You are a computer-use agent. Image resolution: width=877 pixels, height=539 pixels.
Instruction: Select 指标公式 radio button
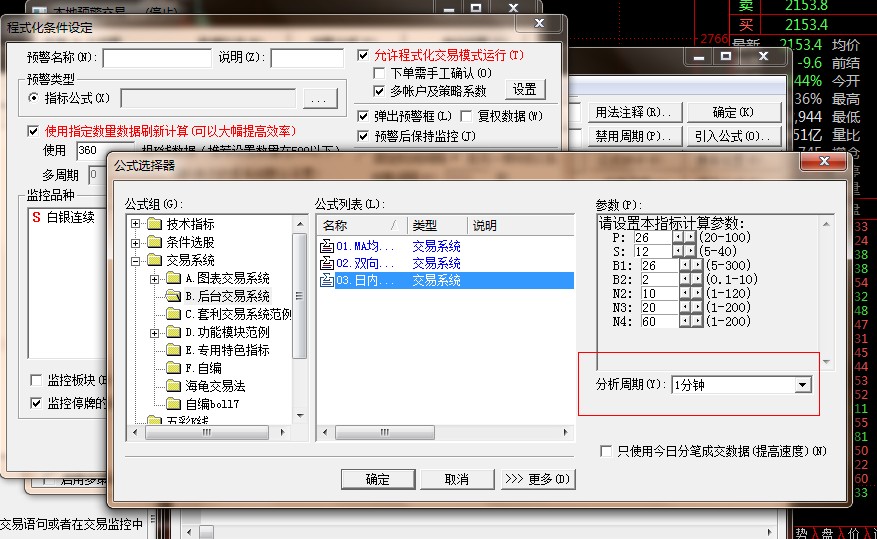point(34,98)
